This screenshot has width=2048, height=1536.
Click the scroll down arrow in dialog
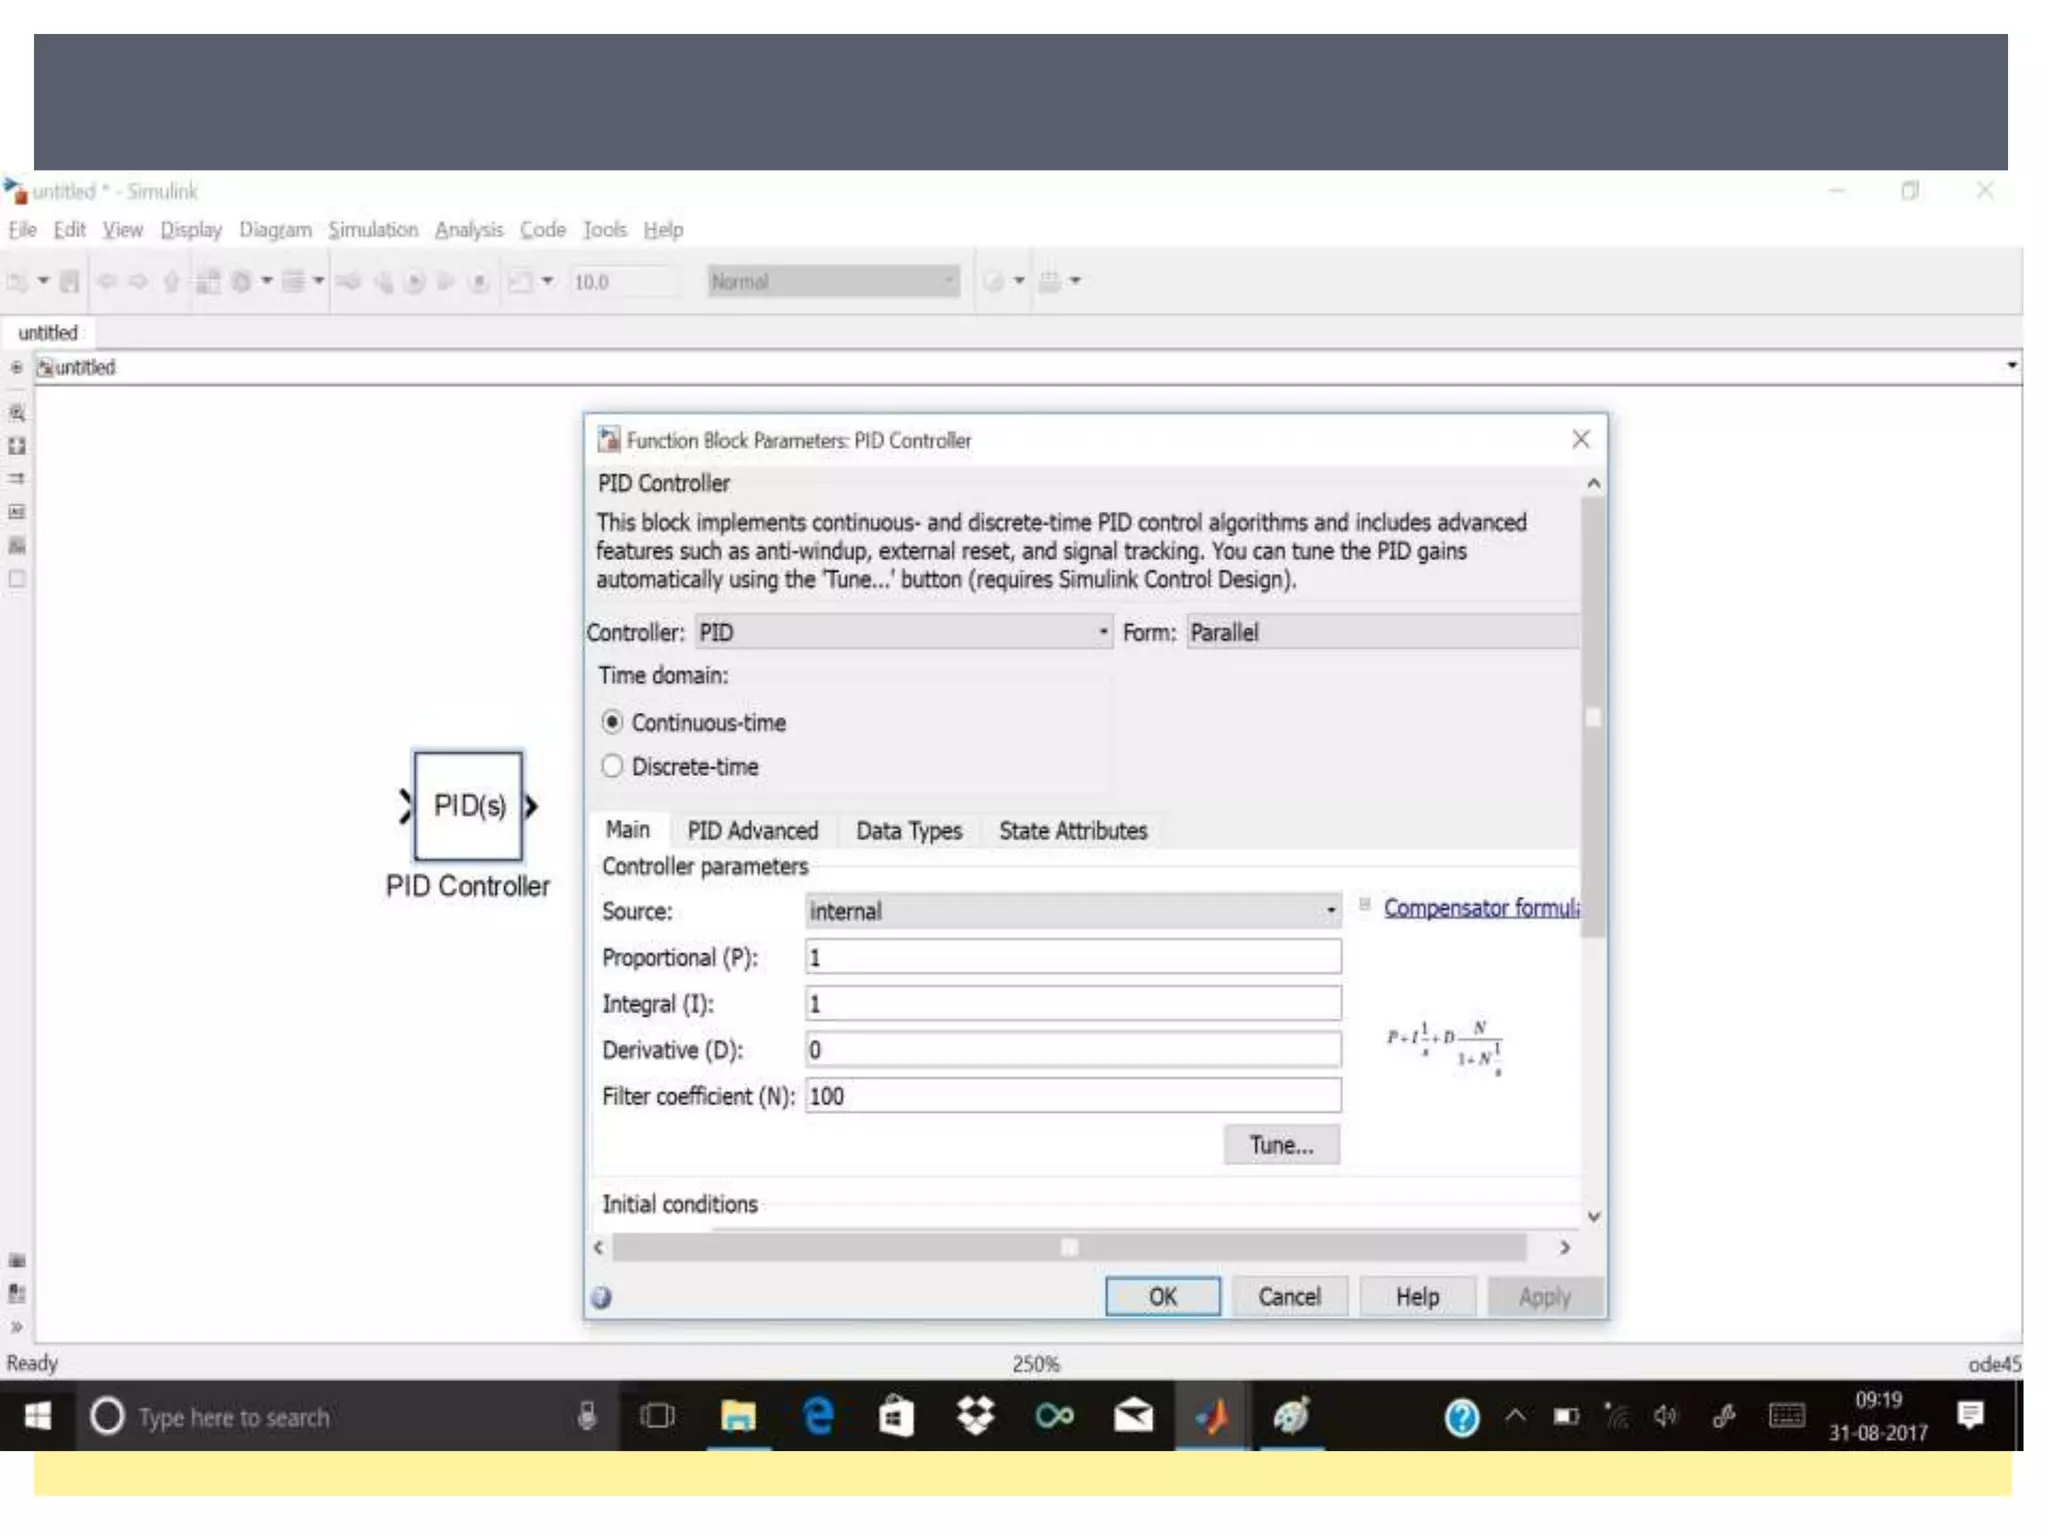point(1594,1217)
